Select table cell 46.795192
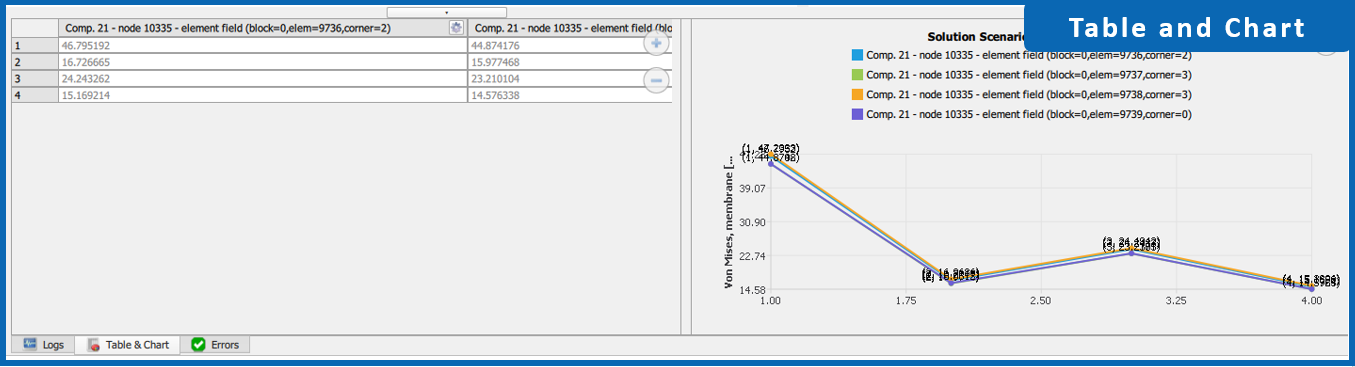This screenshot has height=367, width=1355. 263,45
